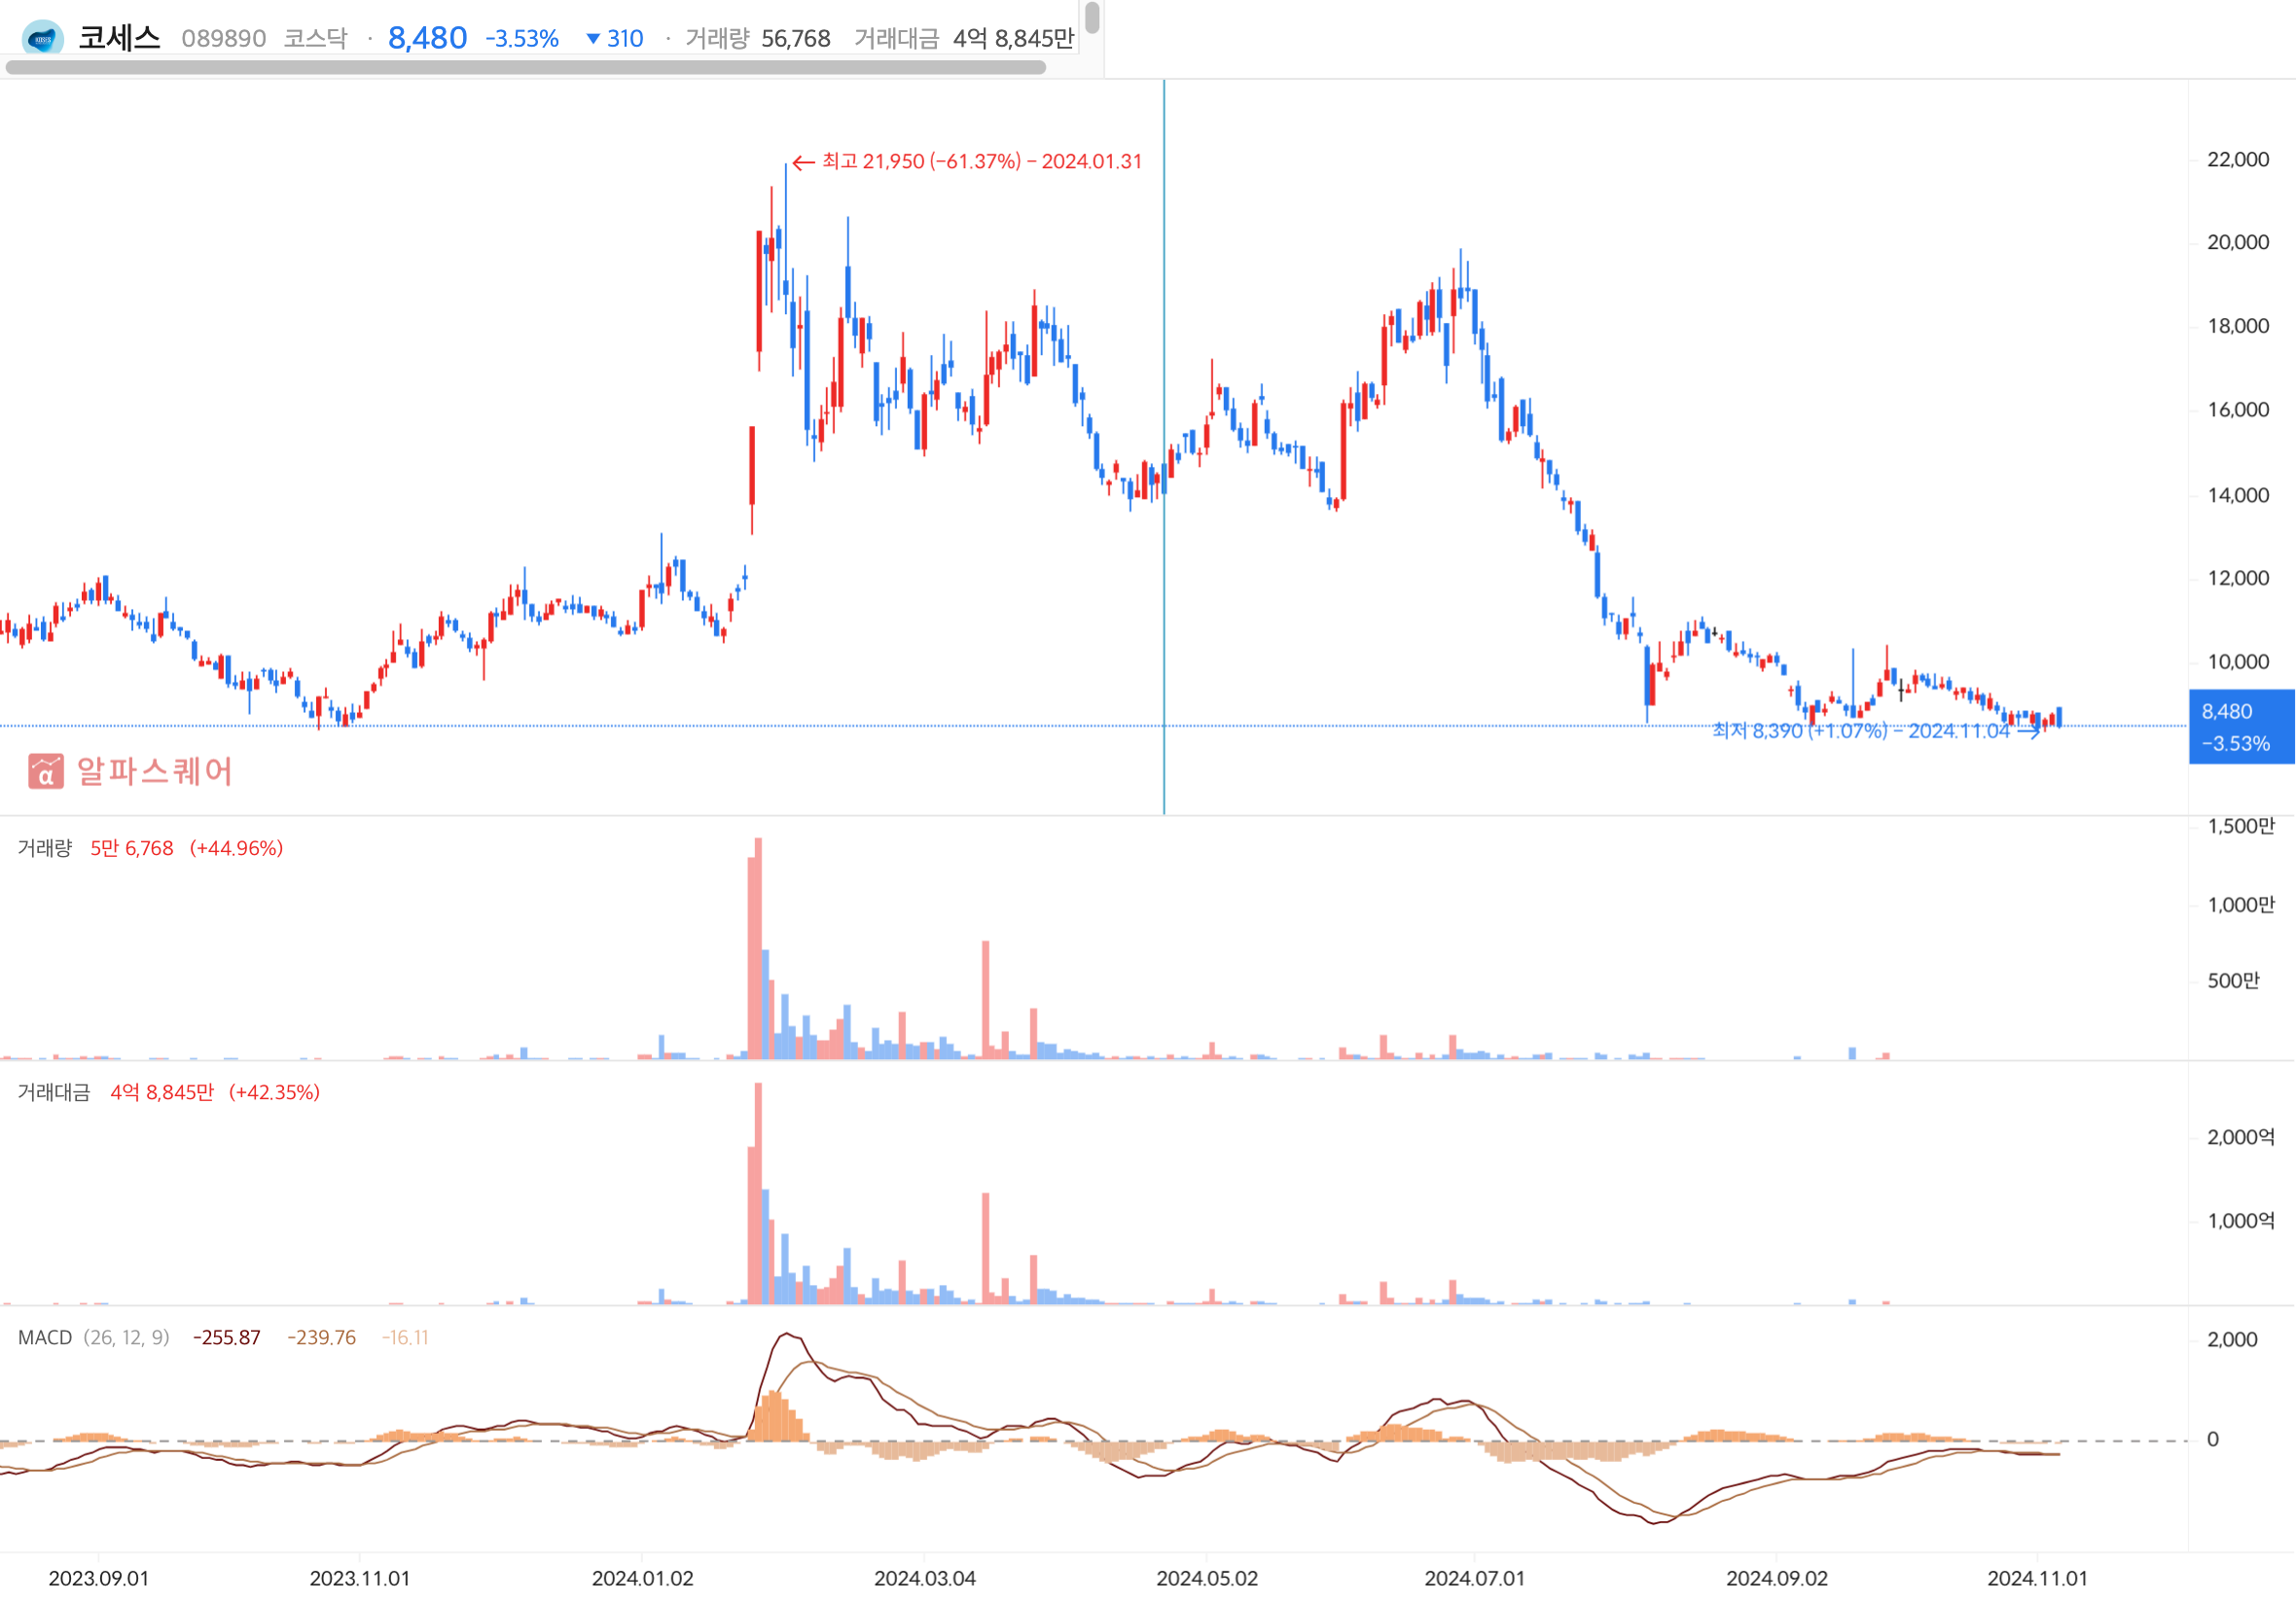Click the 2024.09.02 date axis label

coord(1777,1579)
